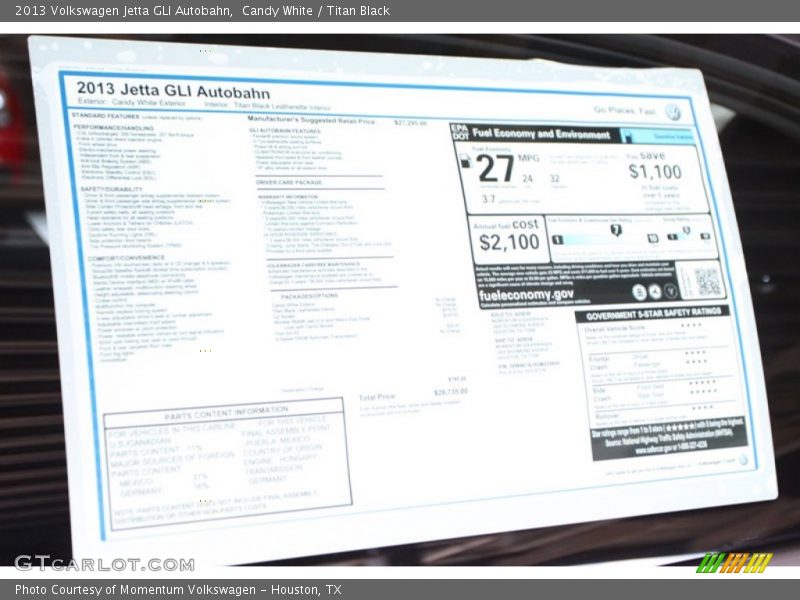Click the QR code on the fuel label
The width and height of the screenshot is (800, 600).
tap(707, 282)
